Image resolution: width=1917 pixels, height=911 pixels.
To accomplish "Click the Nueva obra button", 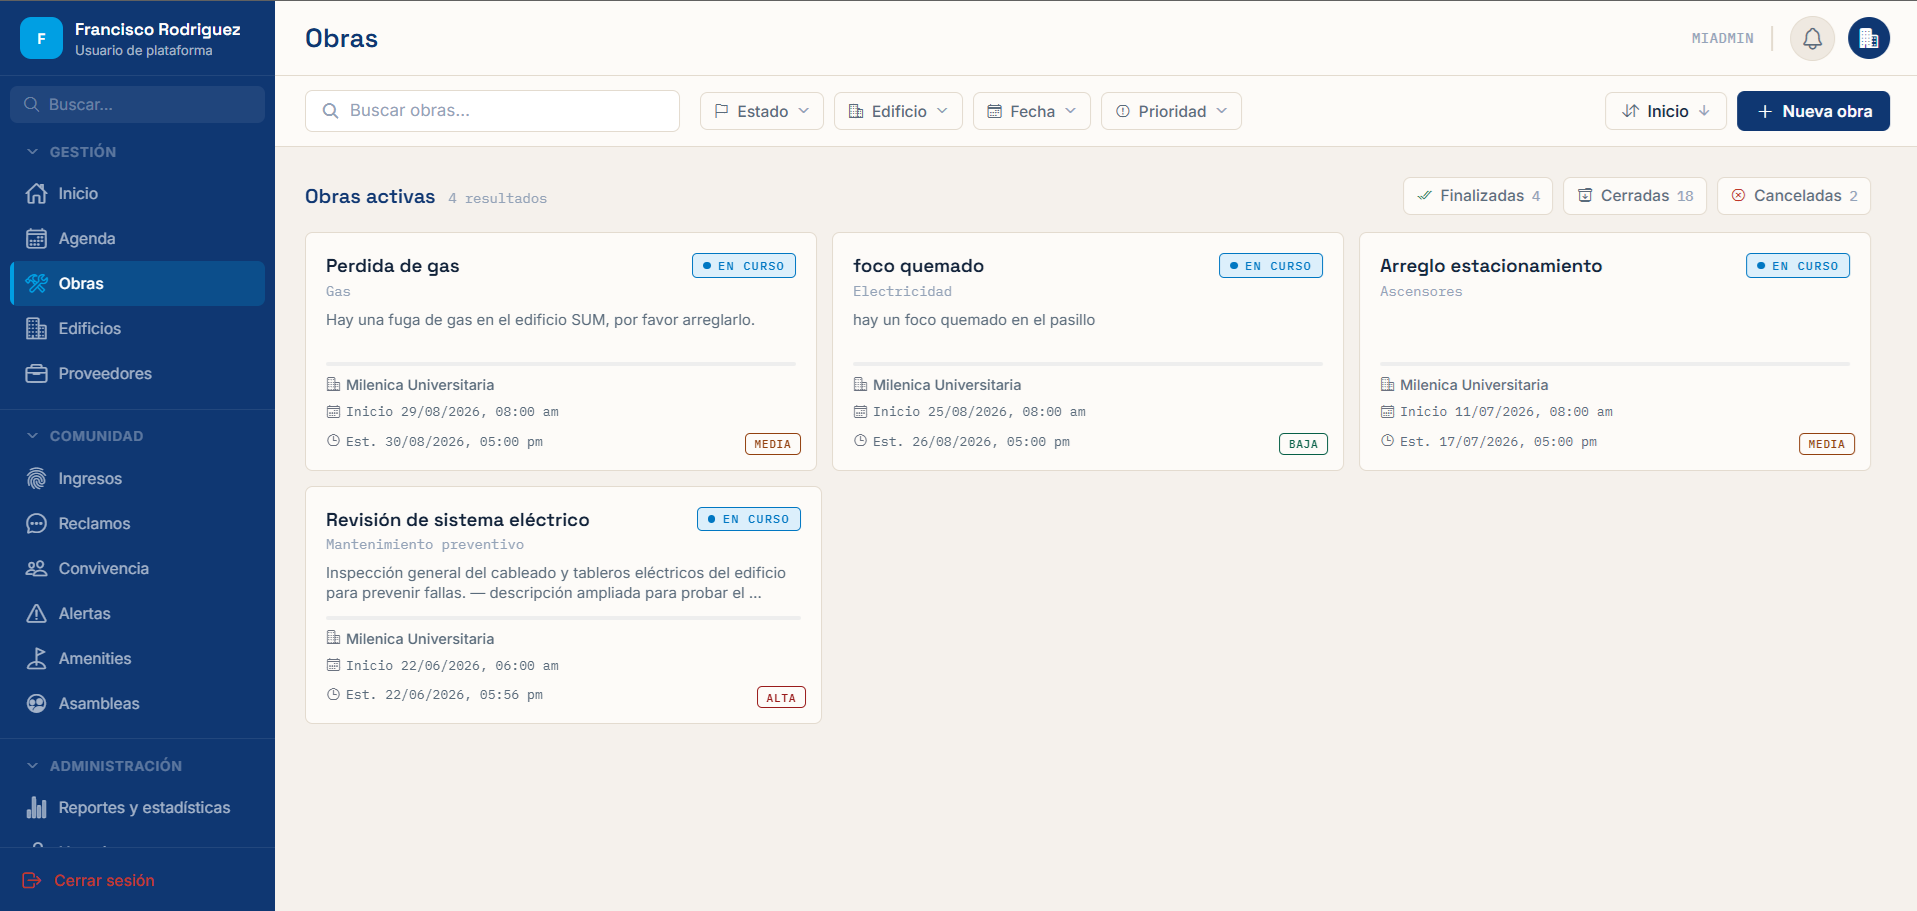I will point(1813,111).
